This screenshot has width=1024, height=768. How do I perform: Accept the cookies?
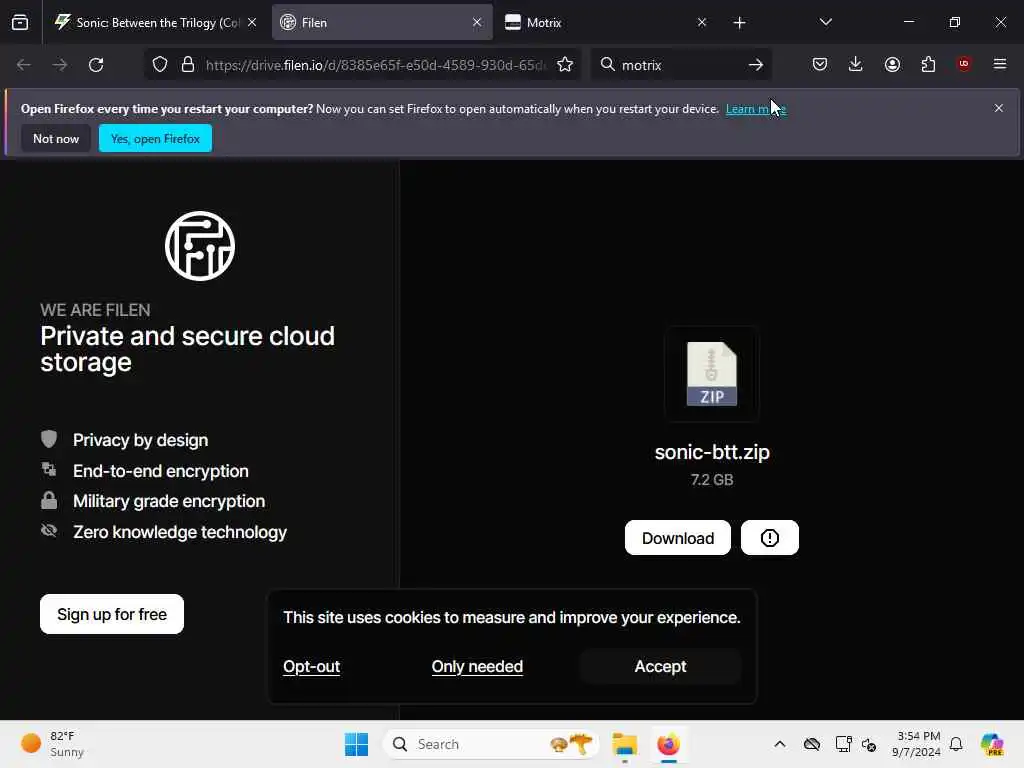pos(660,666)
